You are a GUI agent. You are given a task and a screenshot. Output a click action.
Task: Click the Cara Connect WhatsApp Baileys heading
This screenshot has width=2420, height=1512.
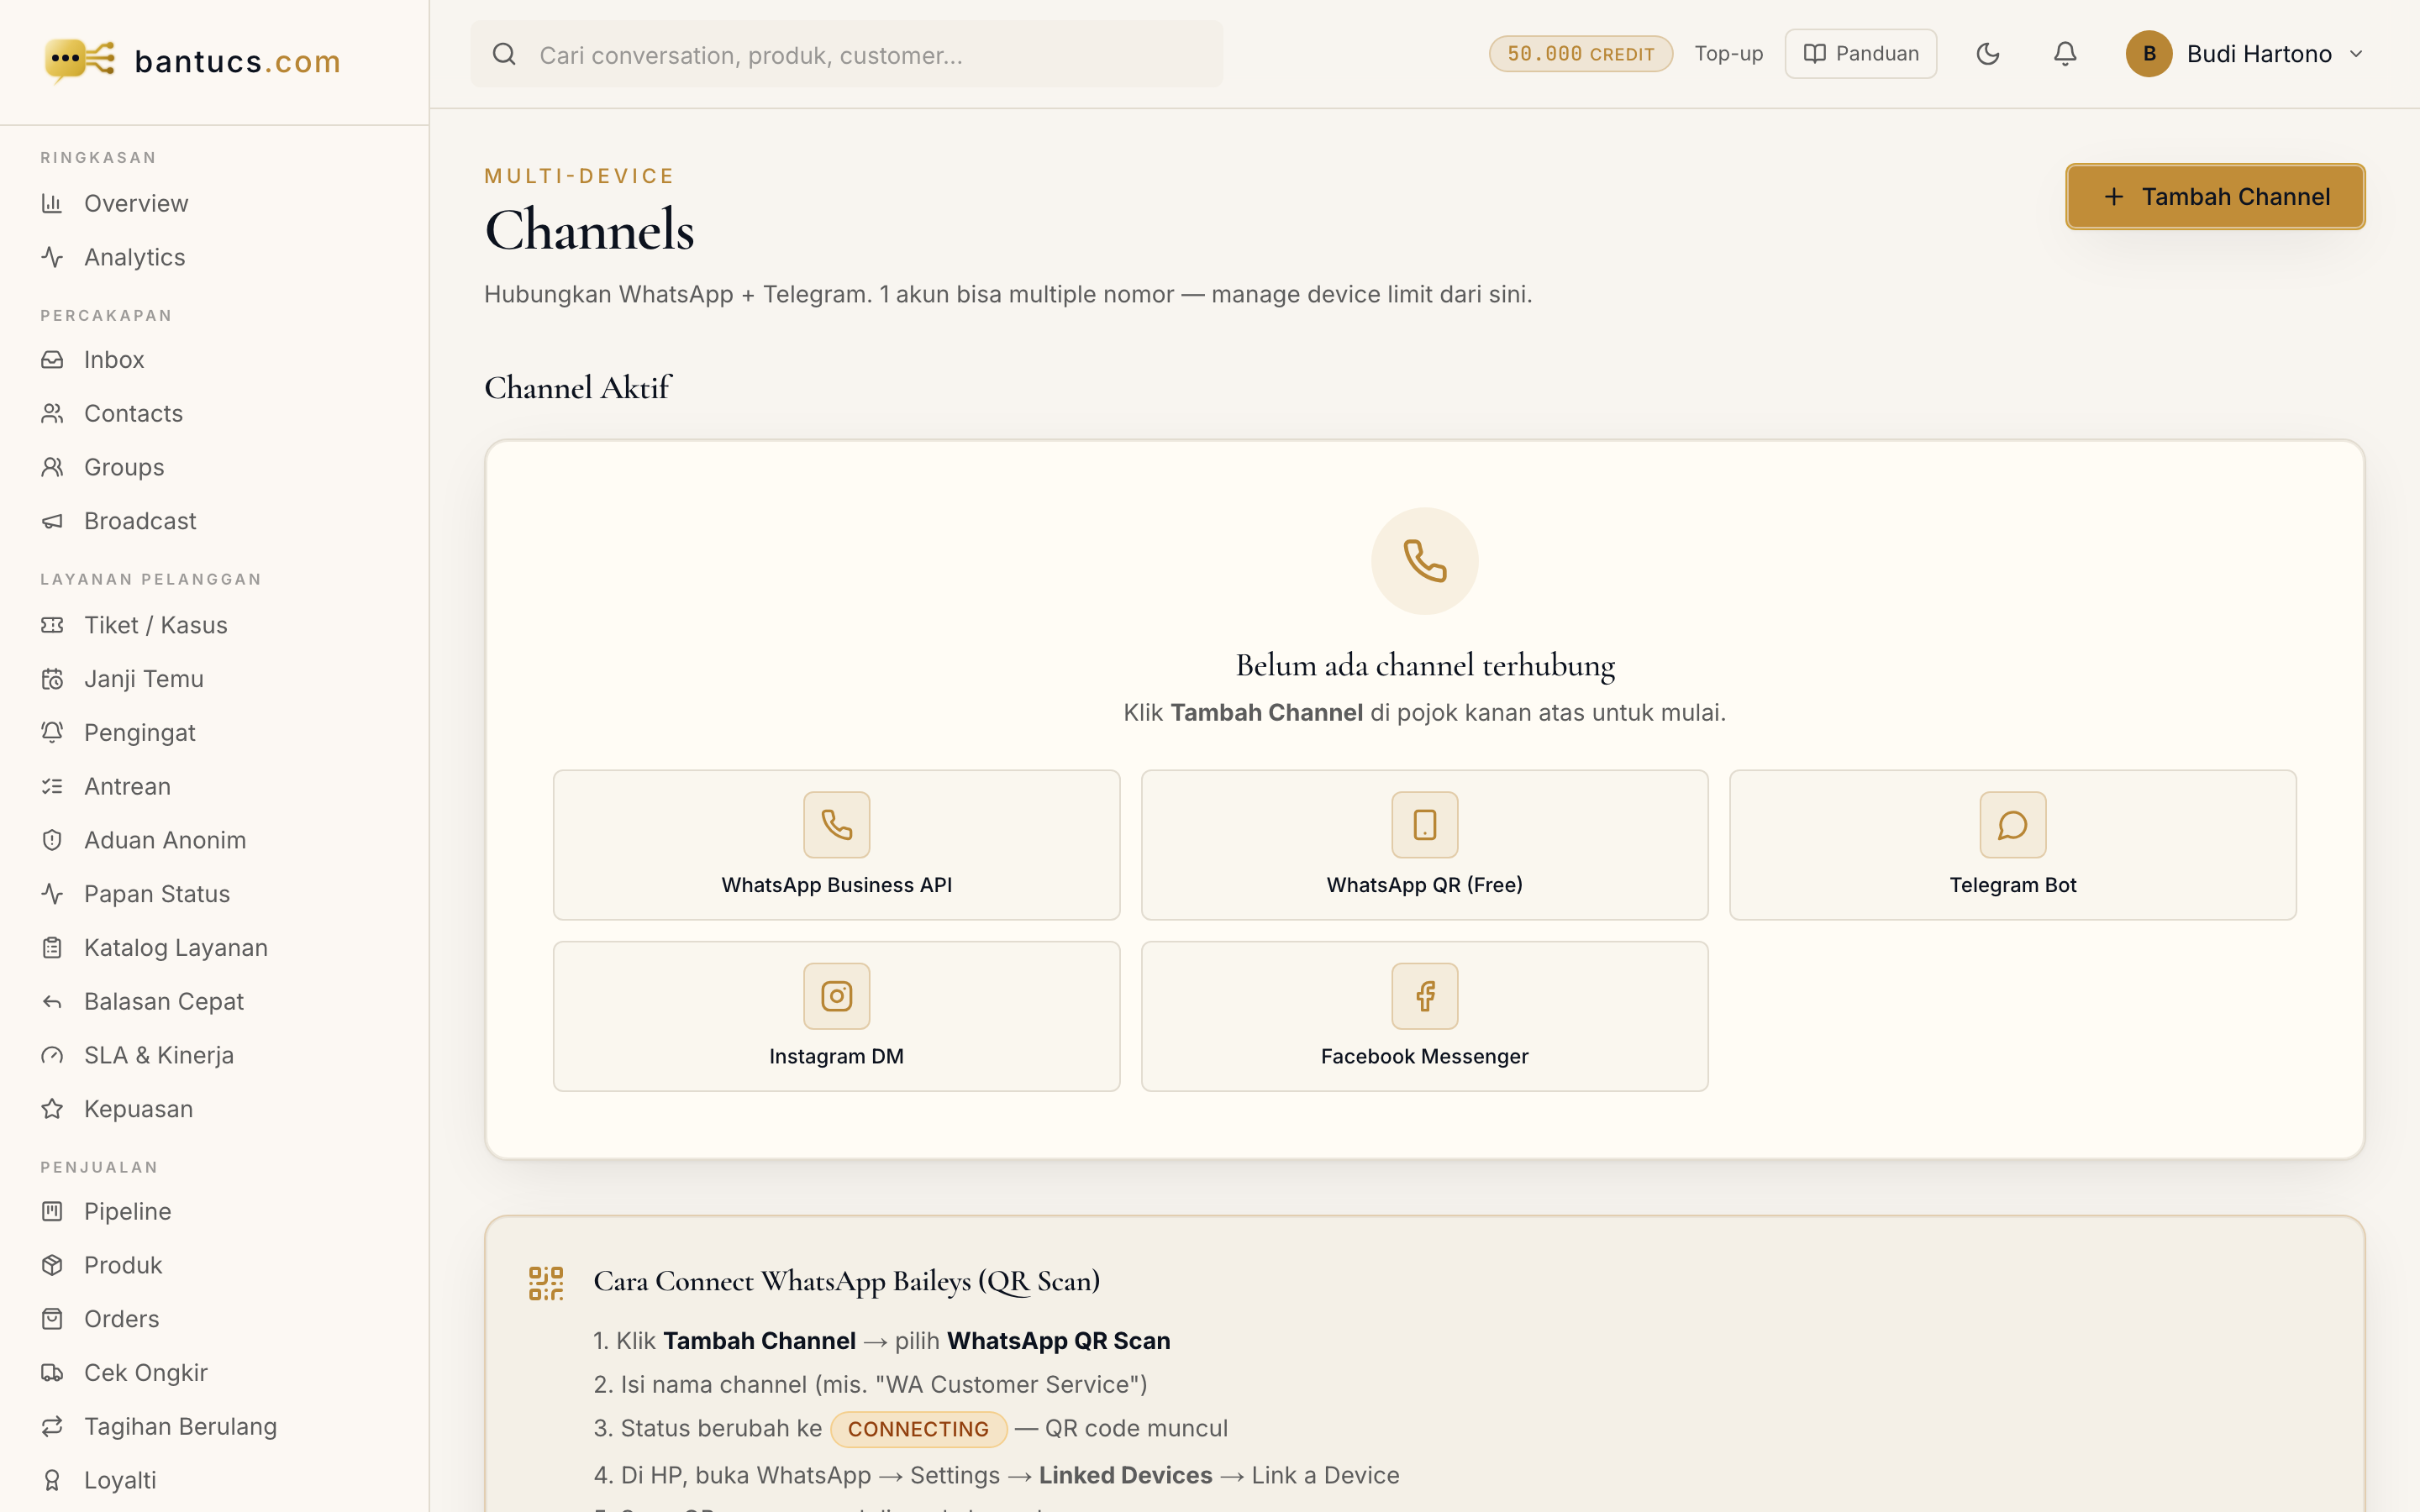pyautogui.click(x=846, y=1281)
